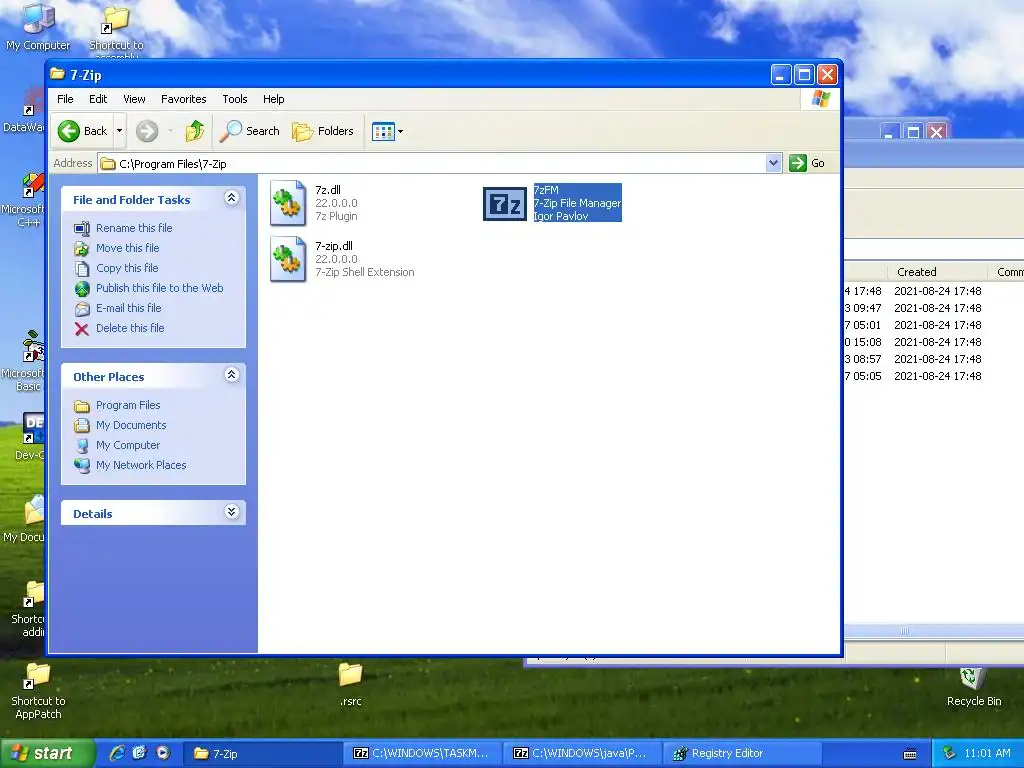1024x768 pixels.
Task: Switch to Registry Editor taskbar button
Action: (x=743, y=754)
